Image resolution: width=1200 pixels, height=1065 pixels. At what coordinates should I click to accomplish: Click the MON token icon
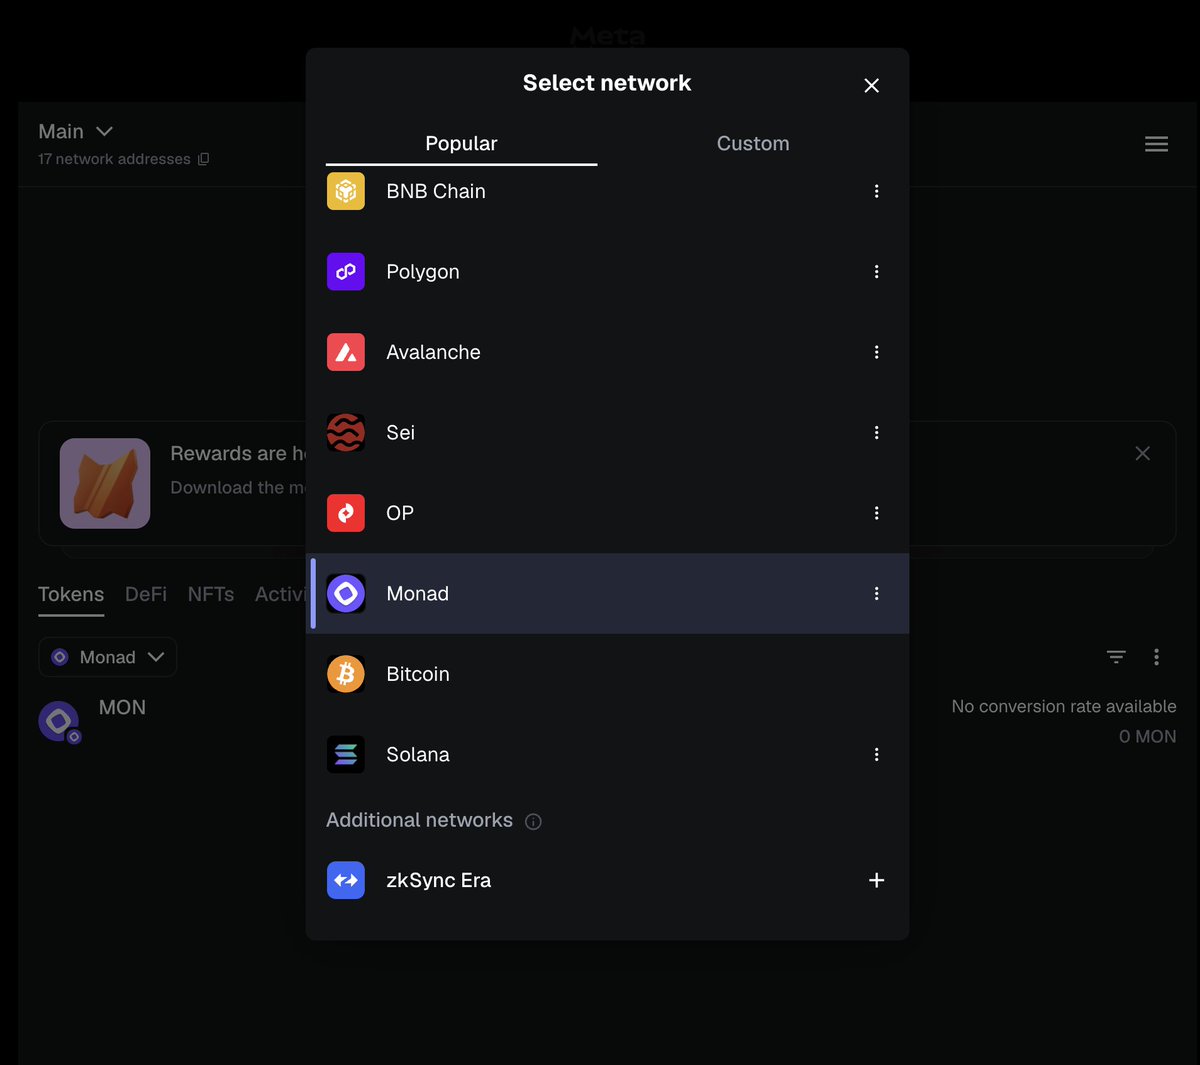click(59, 721)
